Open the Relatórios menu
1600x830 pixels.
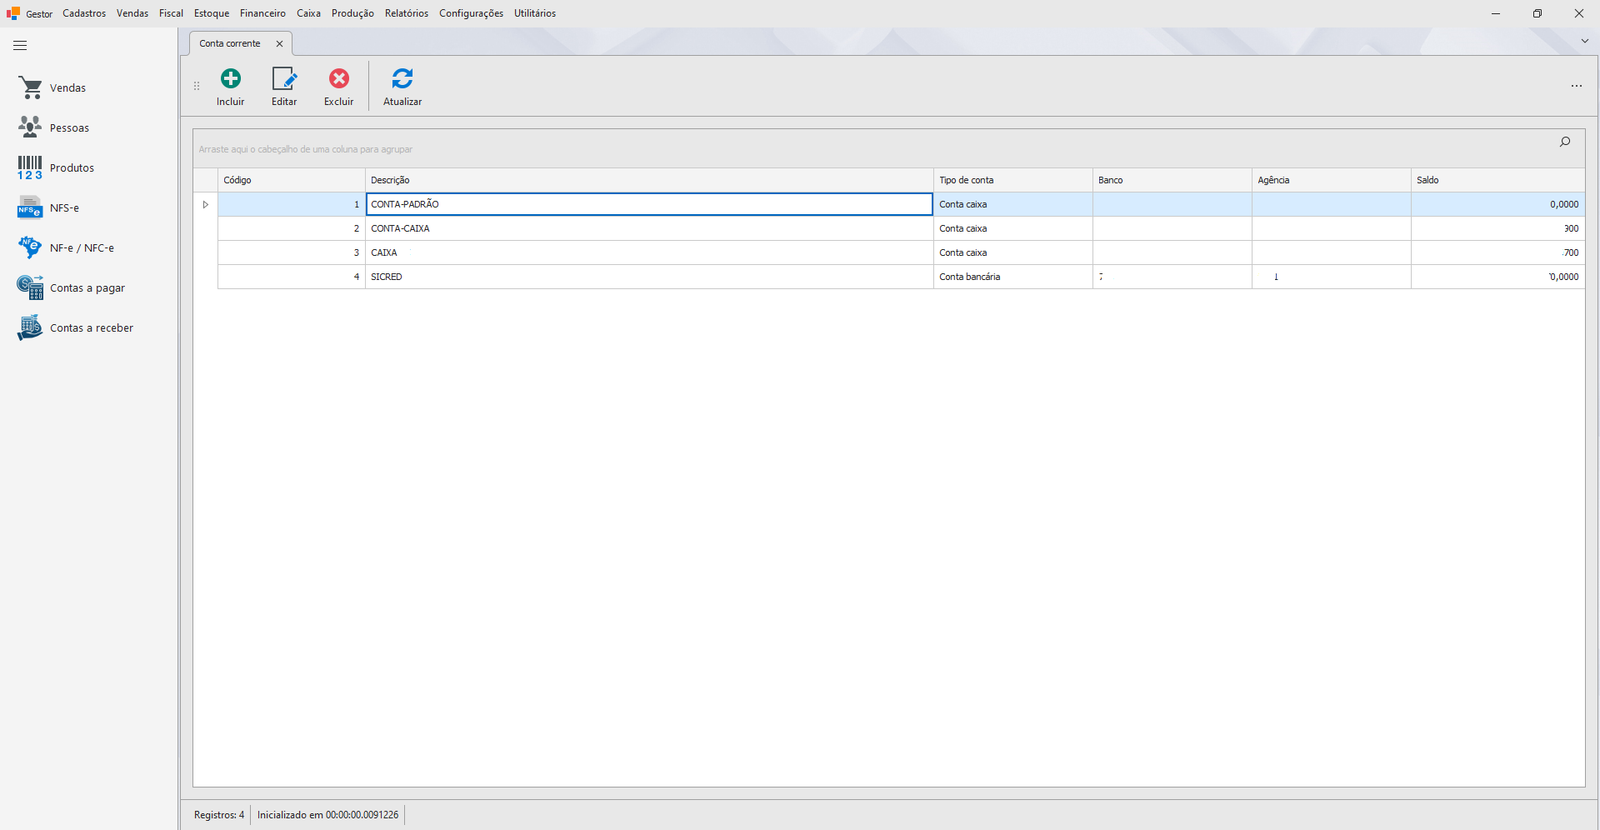[x=406, y=13]
